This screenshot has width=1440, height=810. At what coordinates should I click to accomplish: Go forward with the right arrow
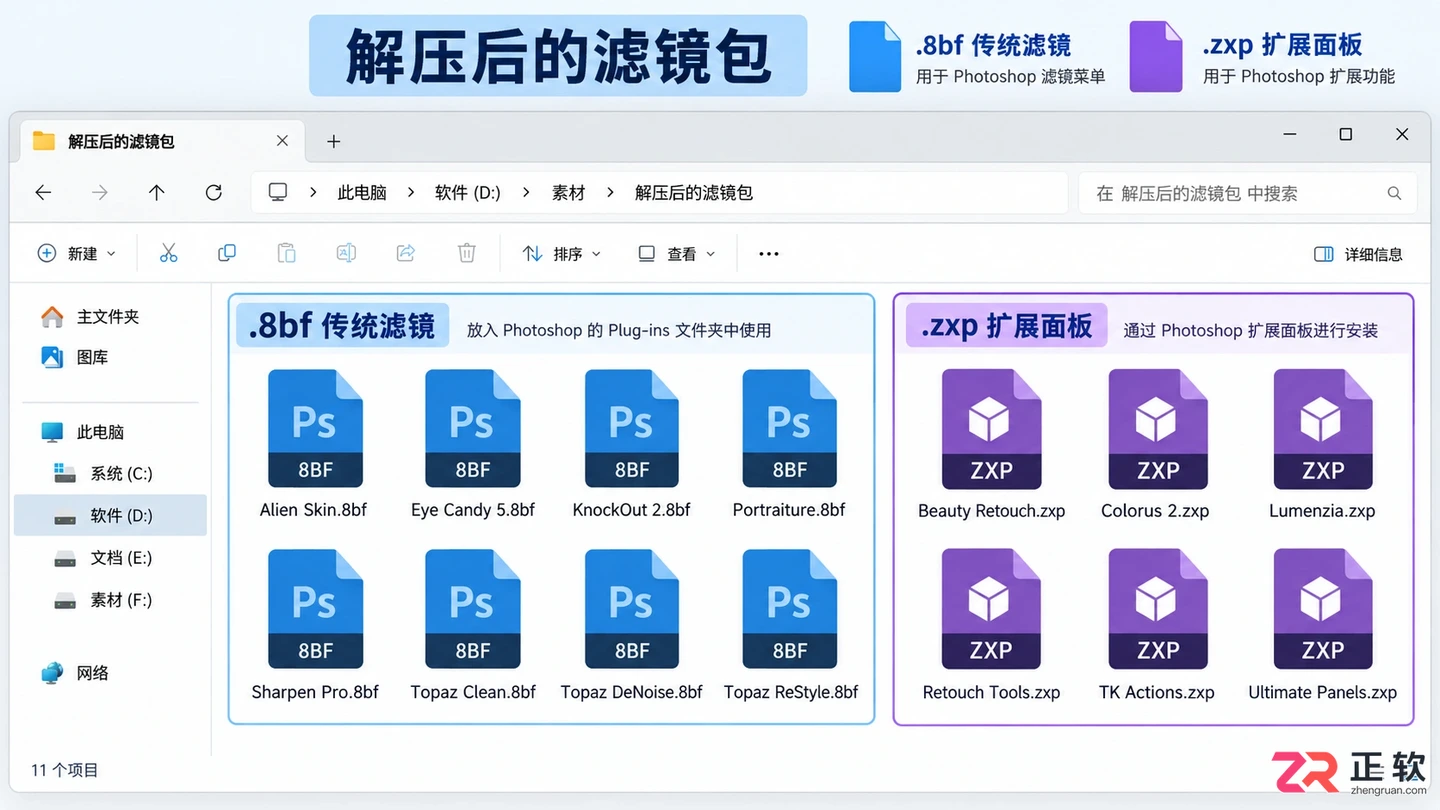[99, 193]
